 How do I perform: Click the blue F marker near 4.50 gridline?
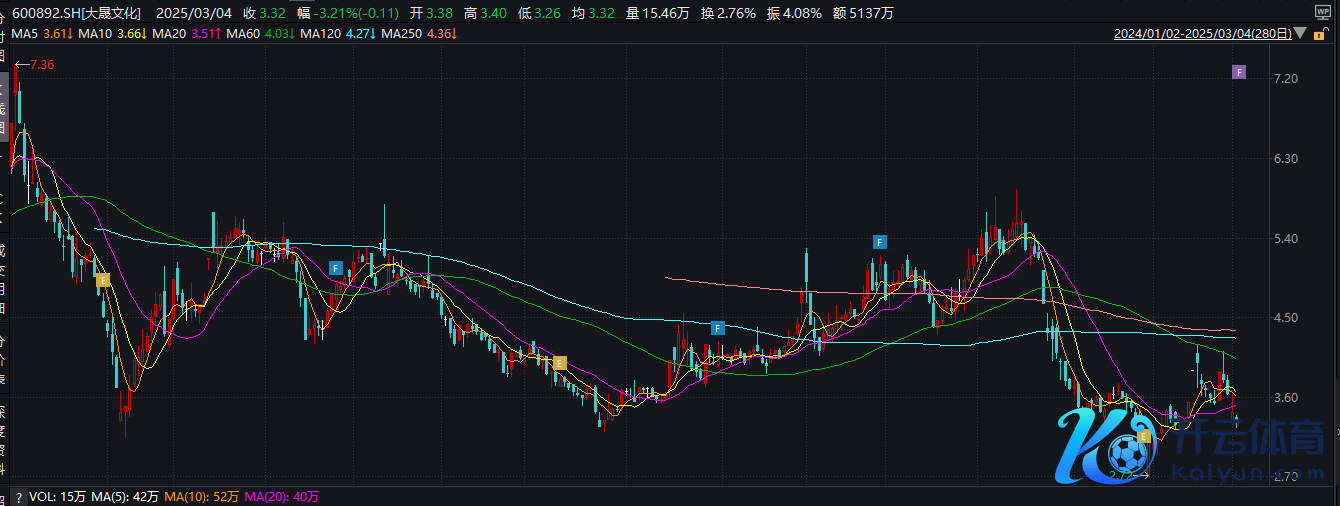pyautogui.click(x=717, y=328)
